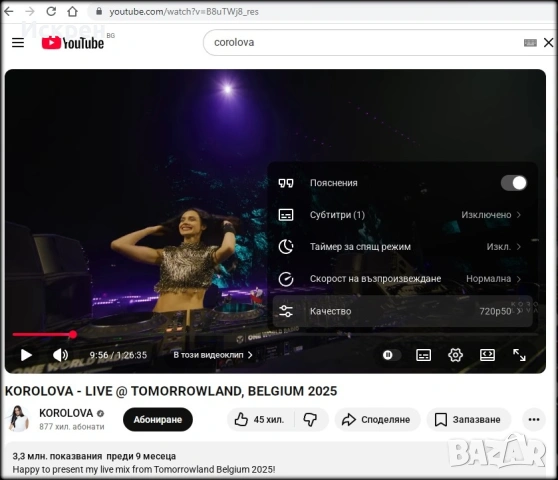Dislike the video with the thumbs-down icon
Image resolution: width=558 pixels, height=480 pixels.
point(310,420)
